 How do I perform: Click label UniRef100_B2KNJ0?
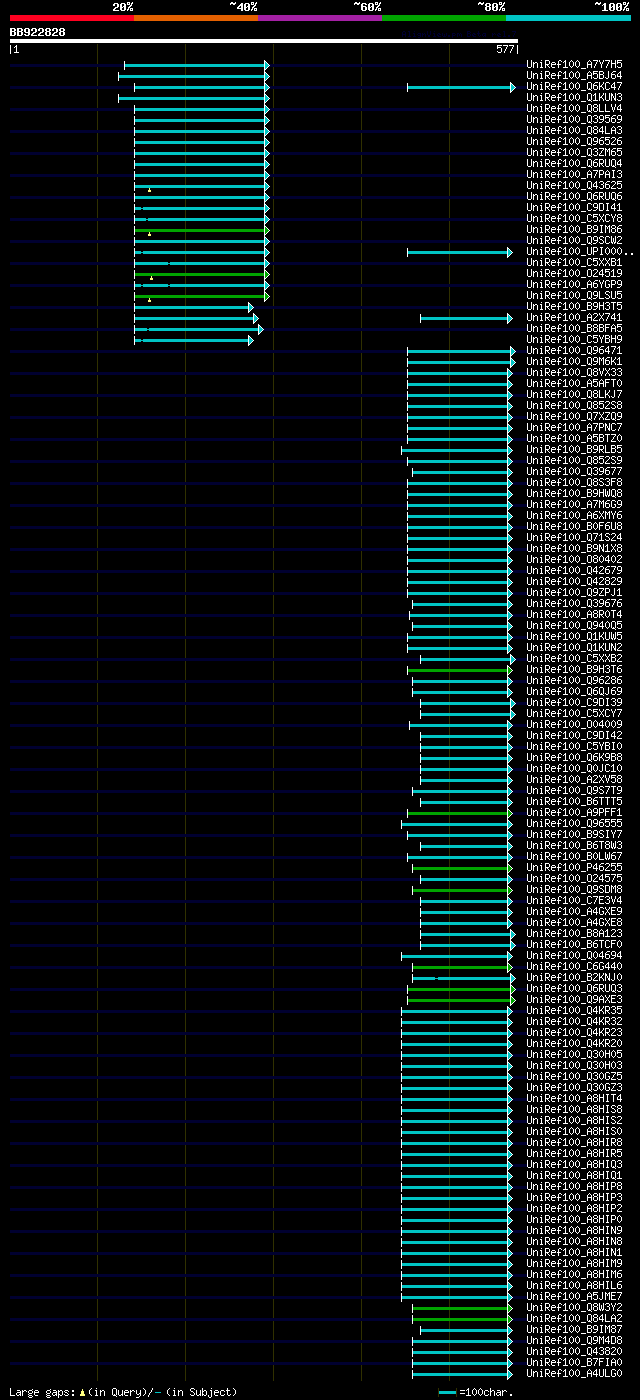coord(574,978)
